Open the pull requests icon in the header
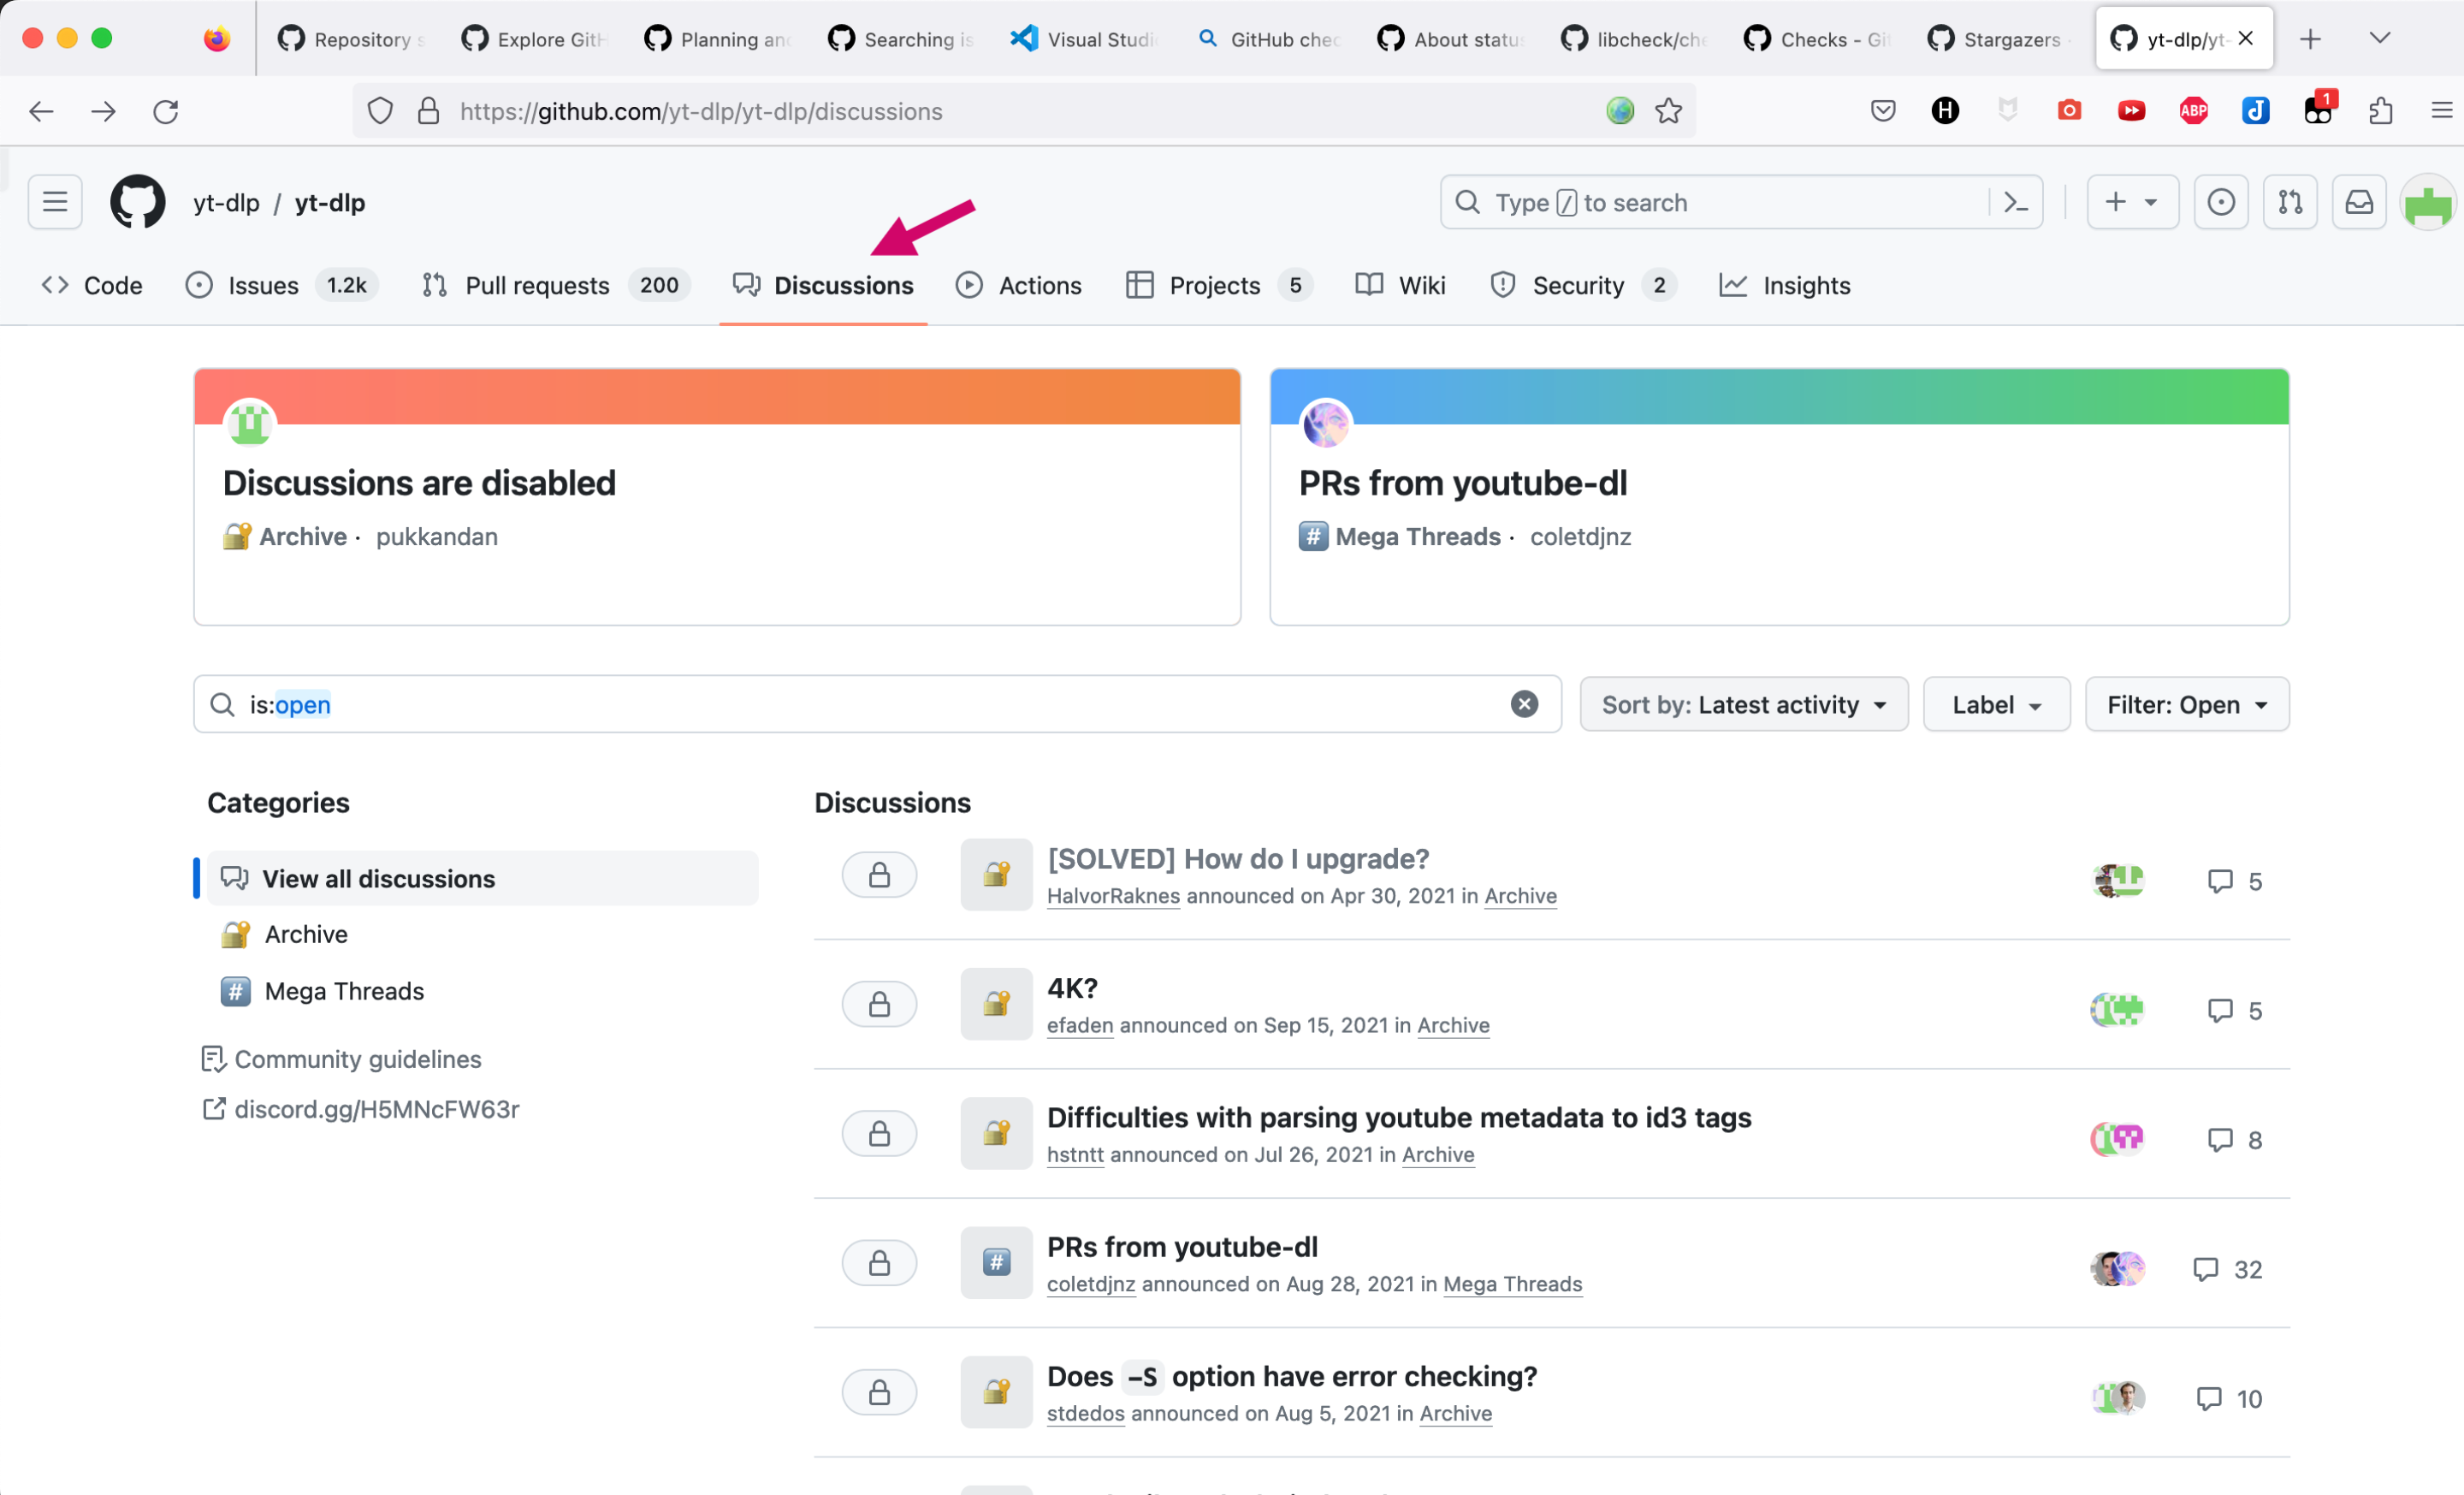 (x=2289, y=203)
